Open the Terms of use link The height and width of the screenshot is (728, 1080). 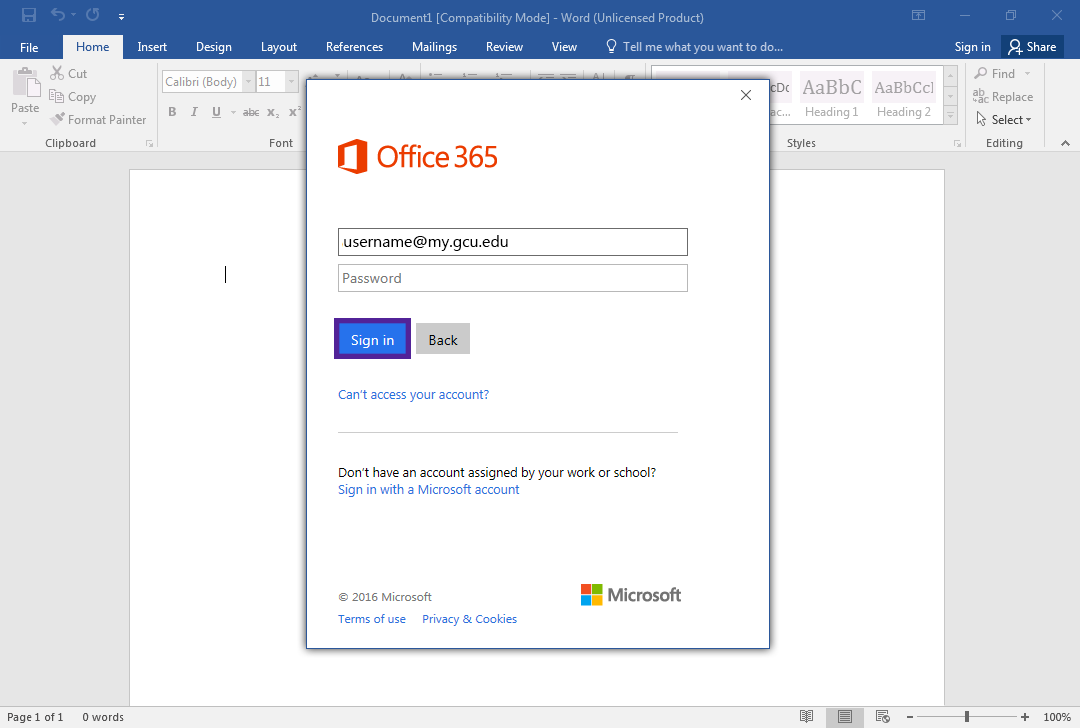coord(372,619)
